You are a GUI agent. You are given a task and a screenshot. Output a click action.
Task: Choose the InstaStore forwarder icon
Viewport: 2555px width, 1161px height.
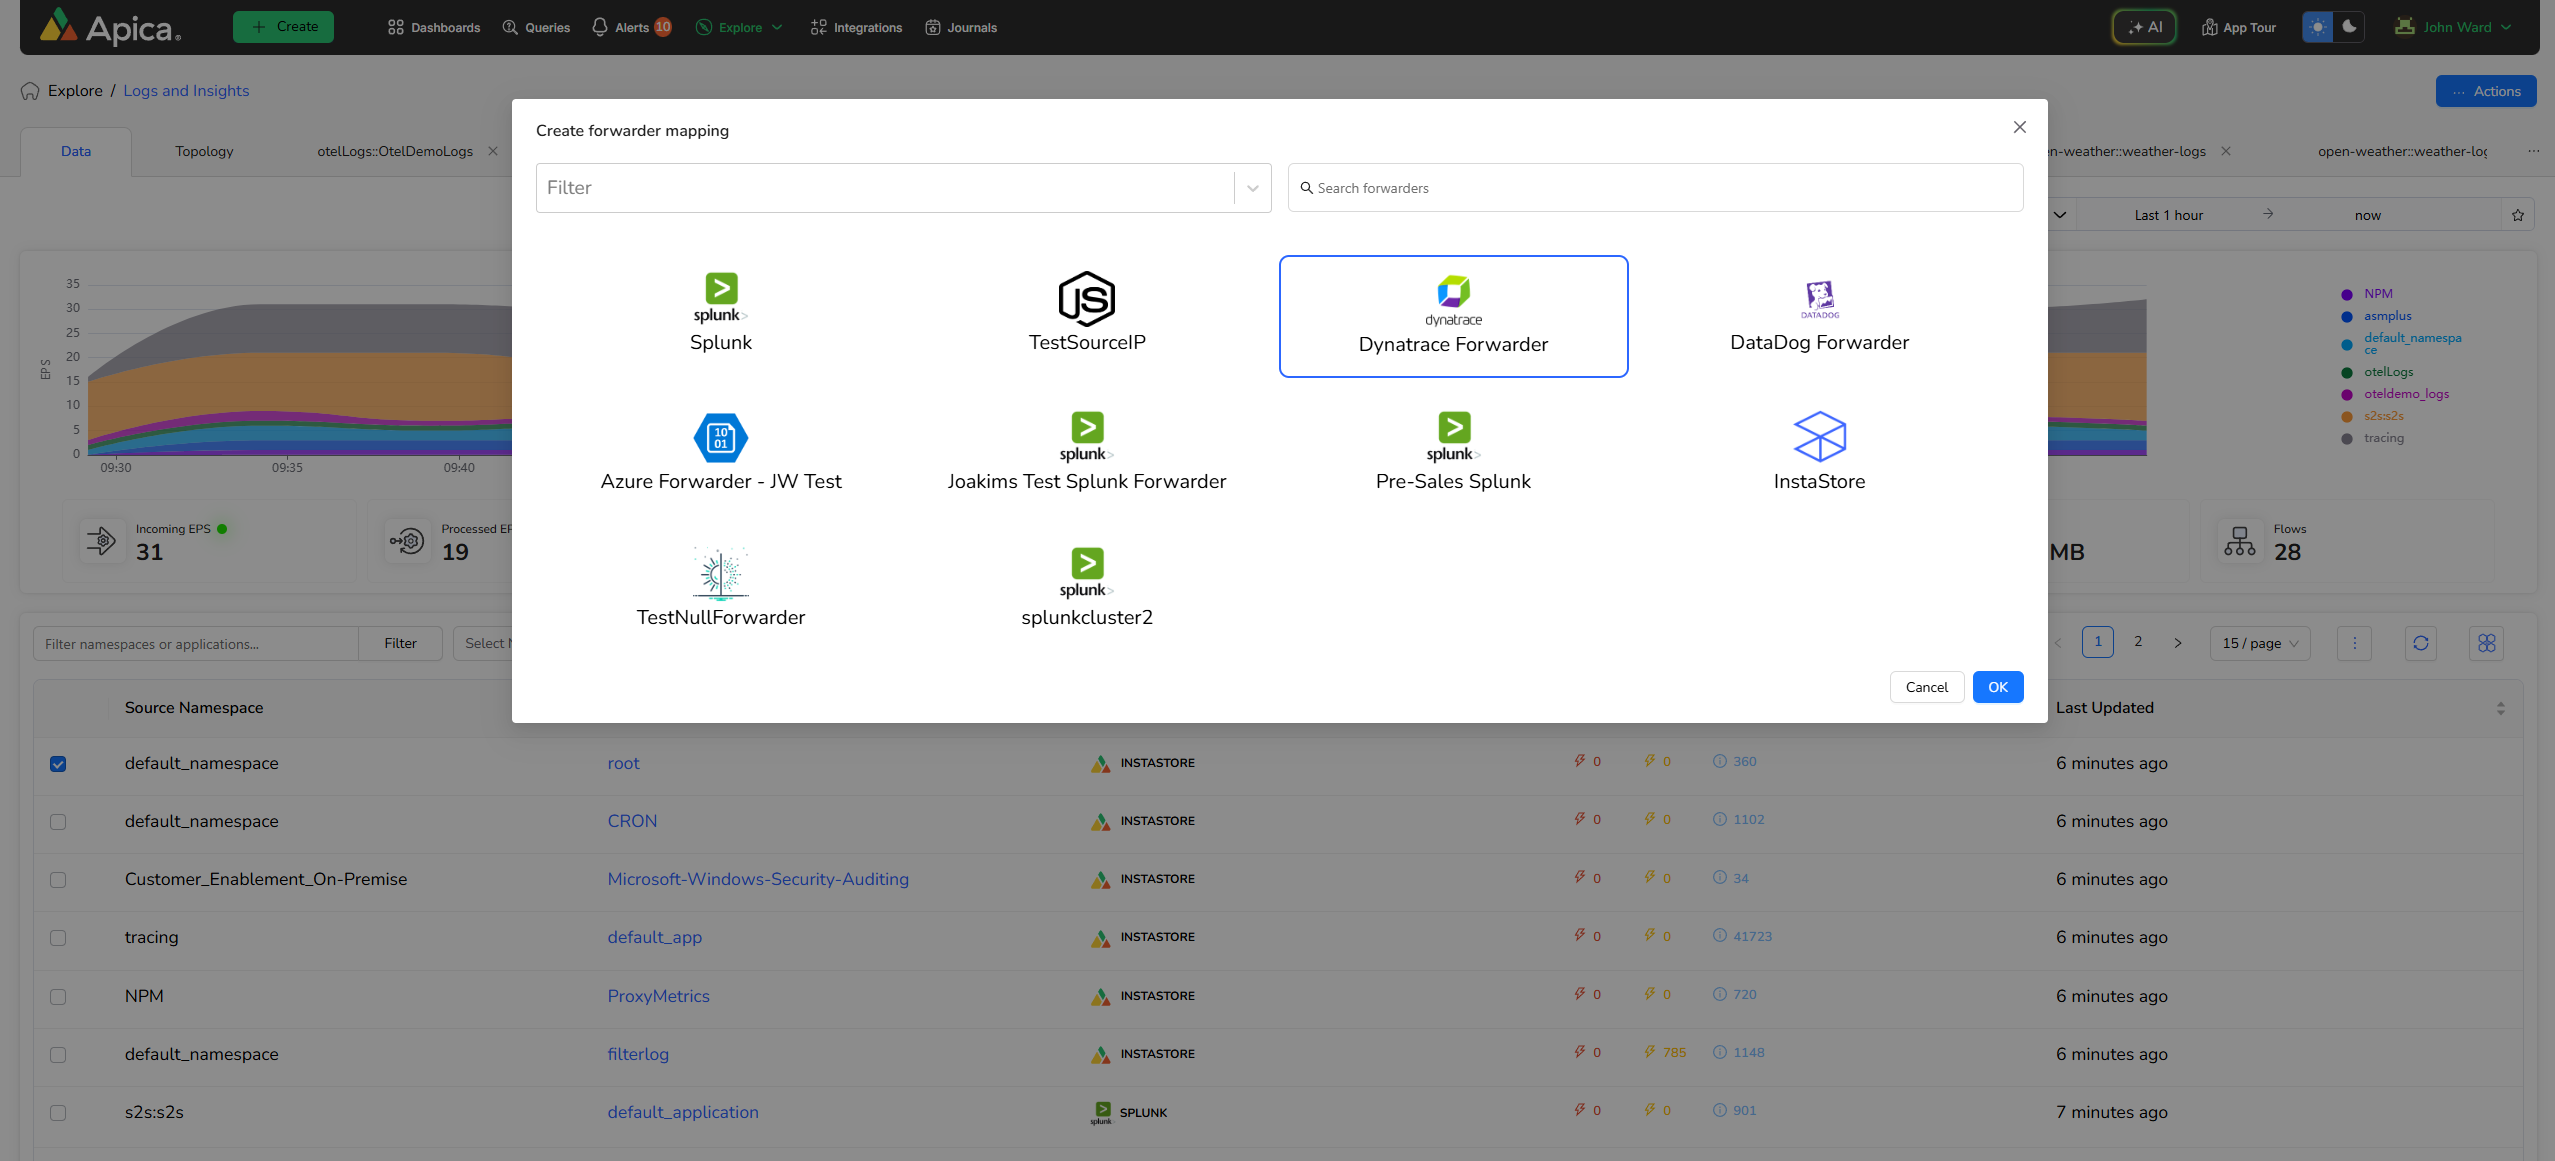click(x=1819, y=437)
